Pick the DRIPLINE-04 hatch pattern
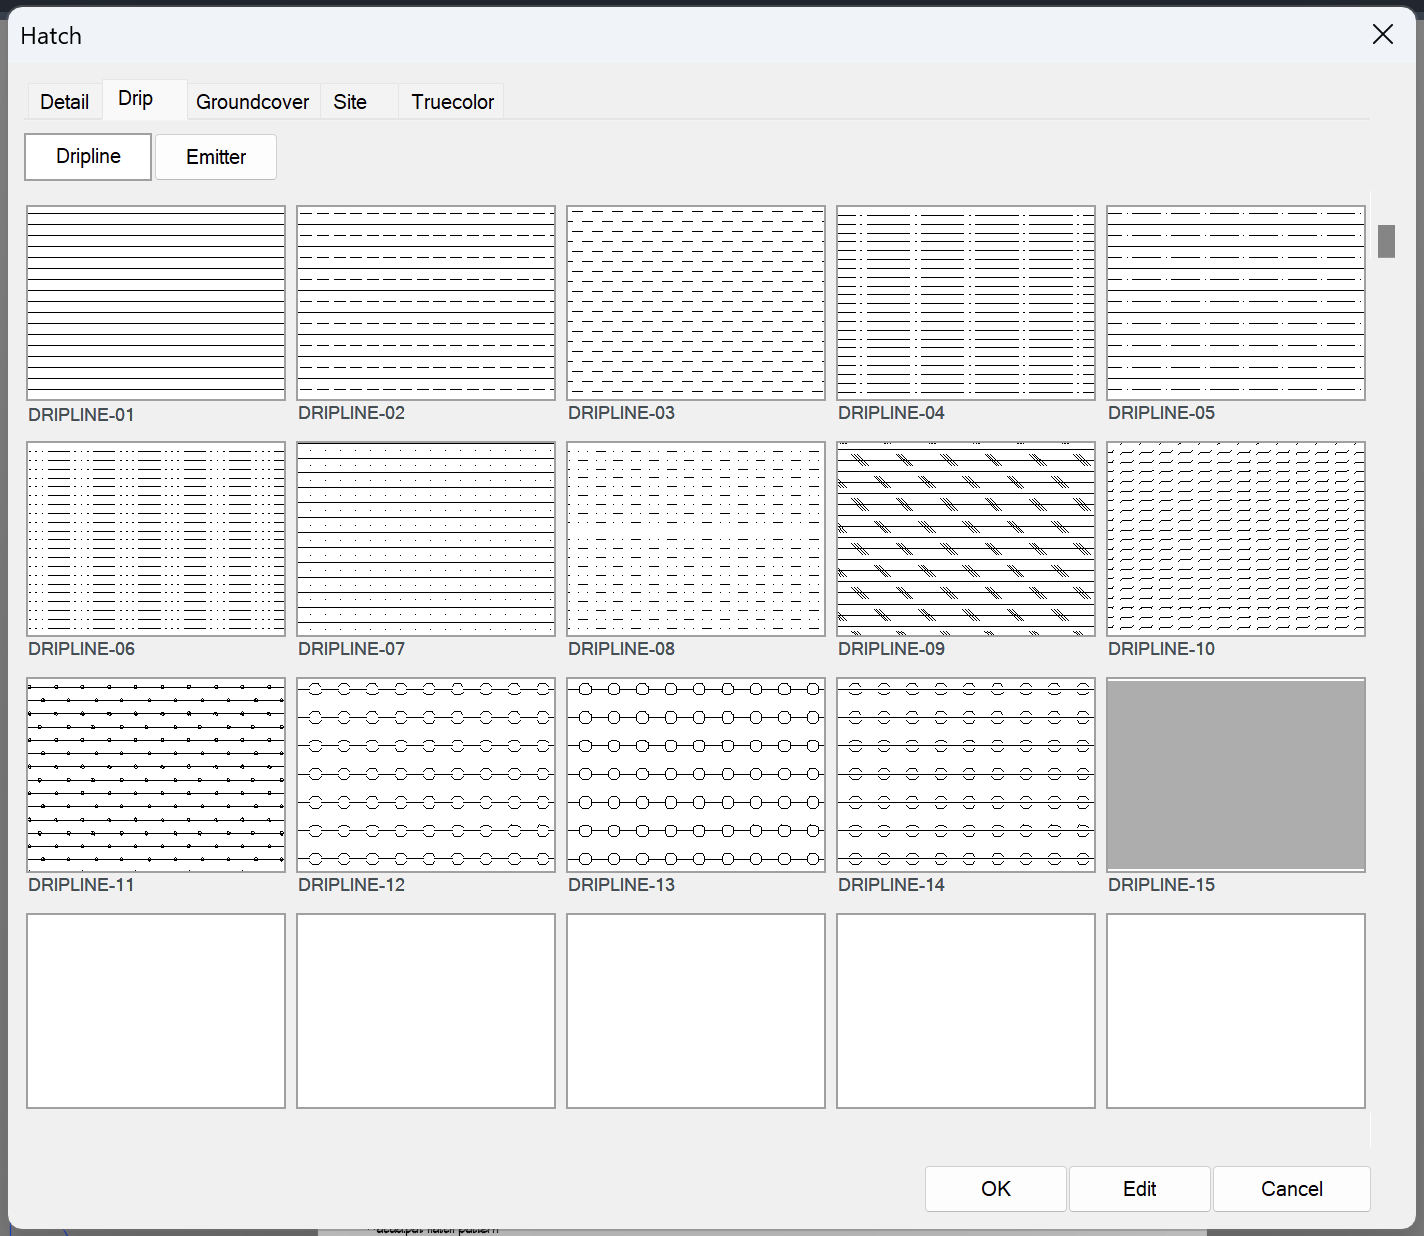Screen dimensions: 1424x1236 click(966, 303)
